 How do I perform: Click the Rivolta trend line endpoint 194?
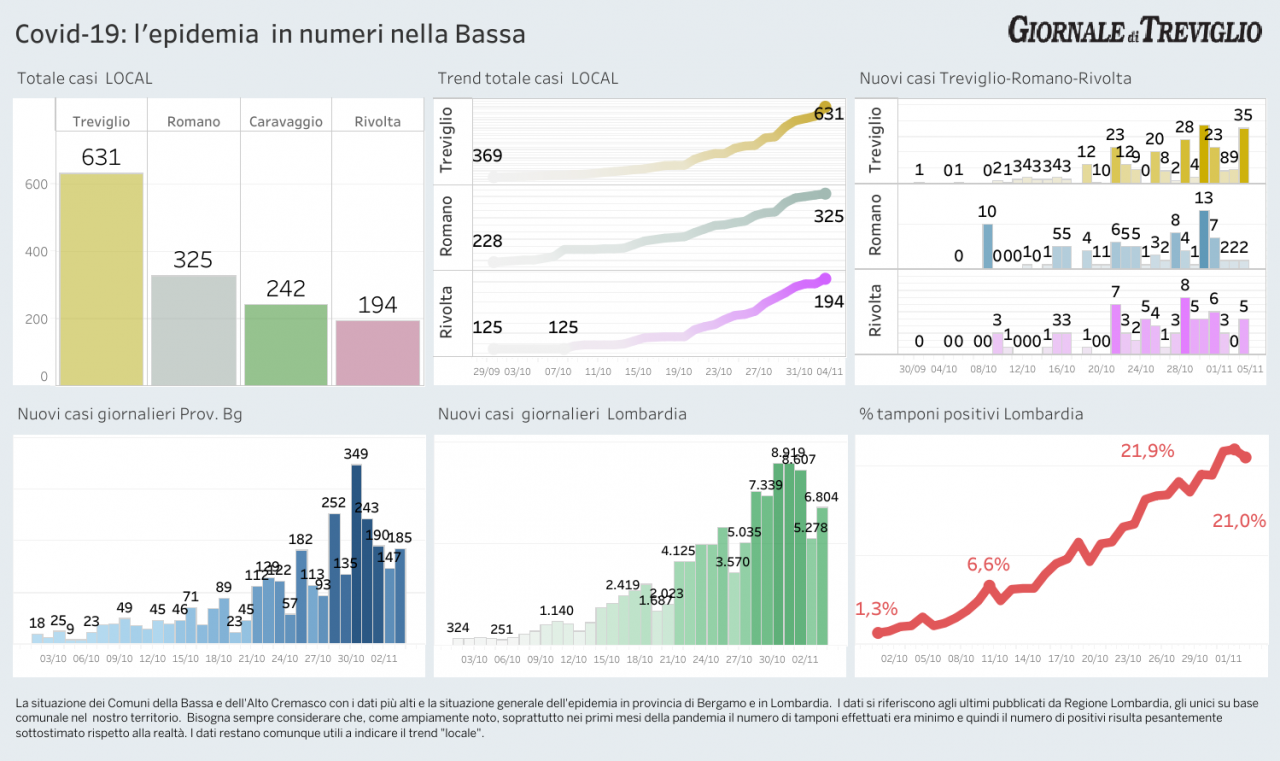(825, 279)
